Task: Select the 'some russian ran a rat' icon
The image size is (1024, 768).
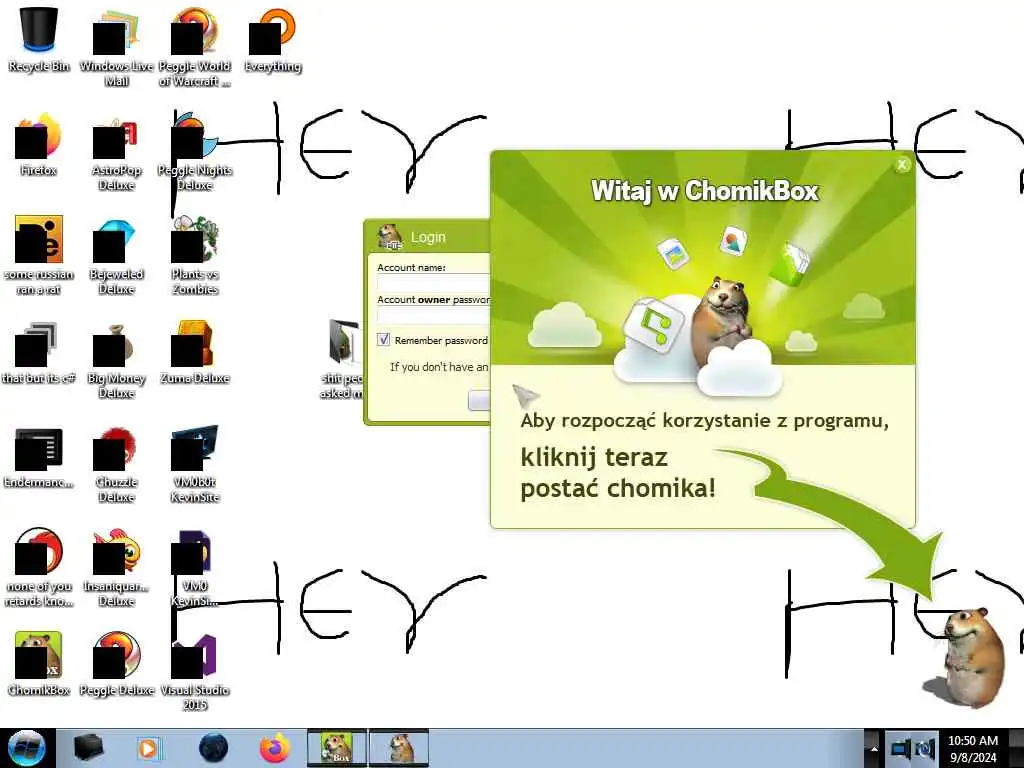Action: pyautogui.click(x=39, y=255)
